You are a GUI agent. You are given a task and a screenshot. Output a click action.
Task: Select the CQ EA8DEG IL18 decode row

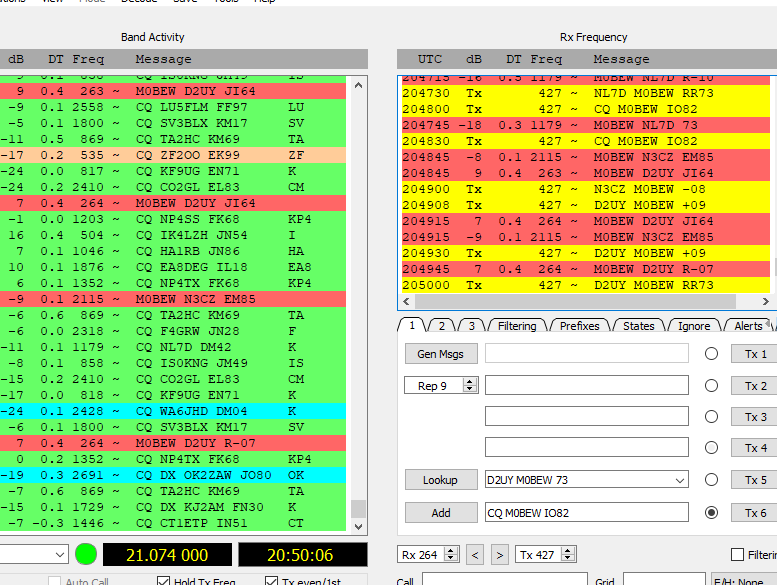(x=173, y=267)
